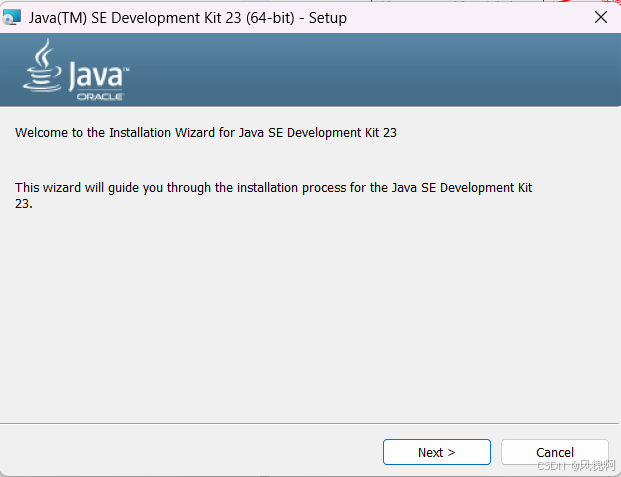Click the Java Oracle logo banner
This screenshot has height=477, width=621.
pyautogui.click(x=76, y=70)
